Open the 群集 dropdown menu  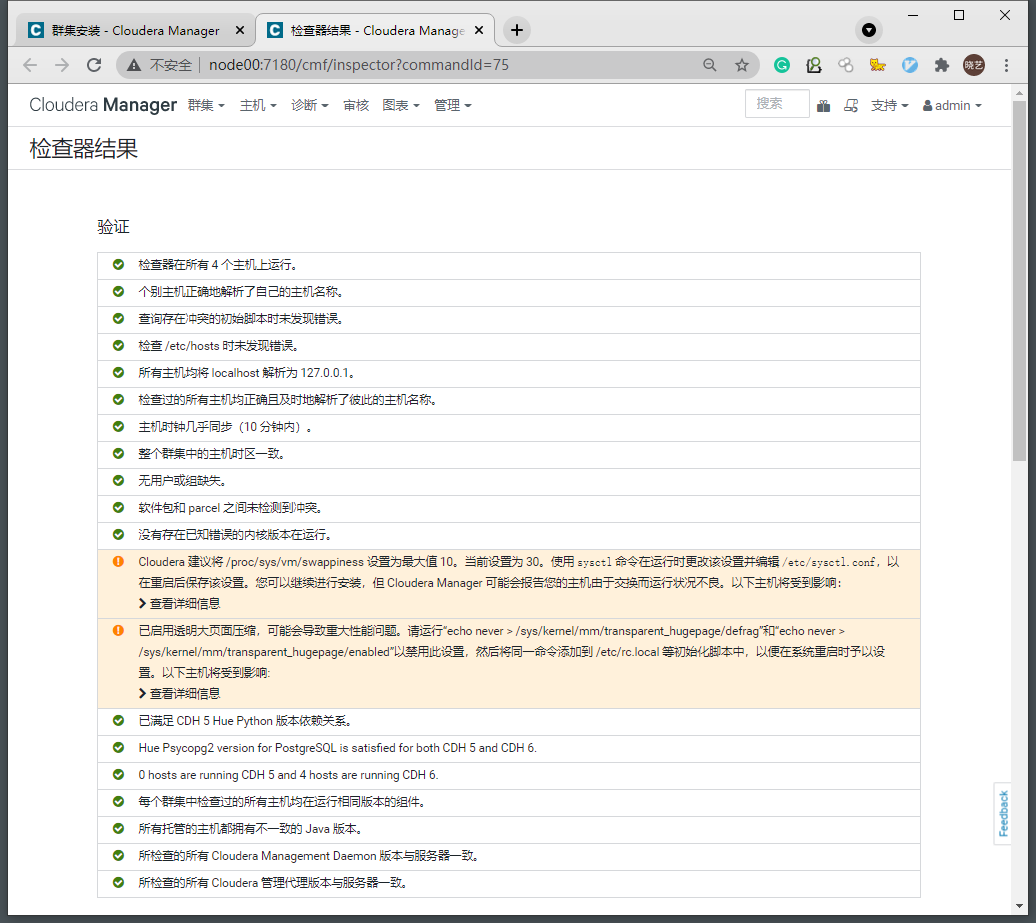tap(206, 105)
